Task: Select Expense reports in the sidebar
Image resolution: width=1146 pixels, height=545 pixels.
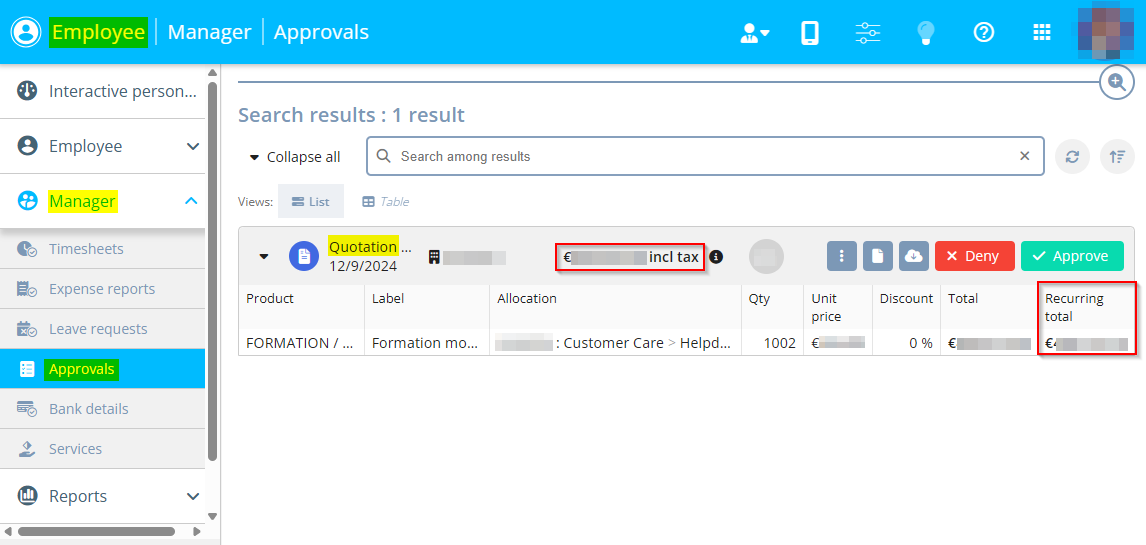Action: (x=101, y=289)
